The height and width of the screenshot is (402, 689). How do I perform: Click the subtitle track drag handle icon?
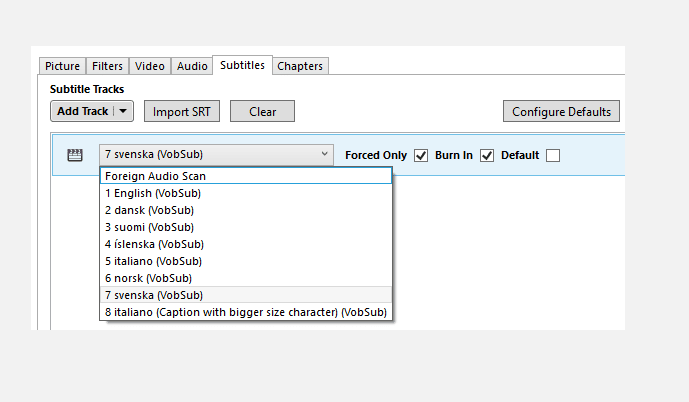point(74,155)
